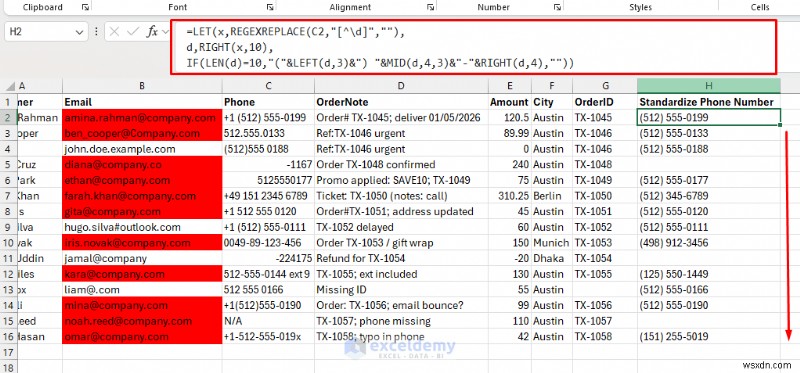Select note 'Refund for TX-1054'
The height and width of the screenshot is (373, 800).
(401, 258)
